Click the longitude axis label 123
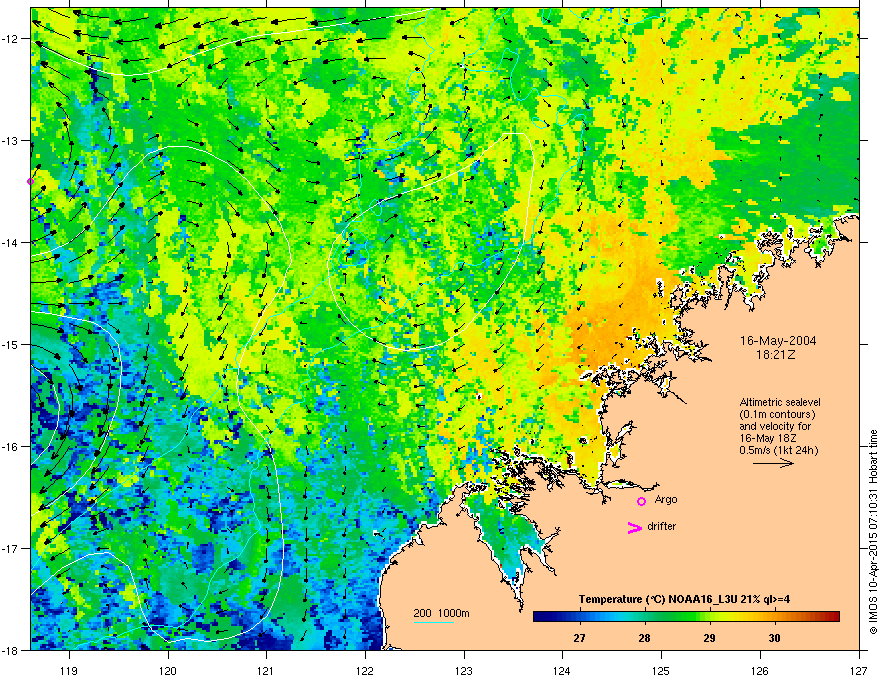 464,670
